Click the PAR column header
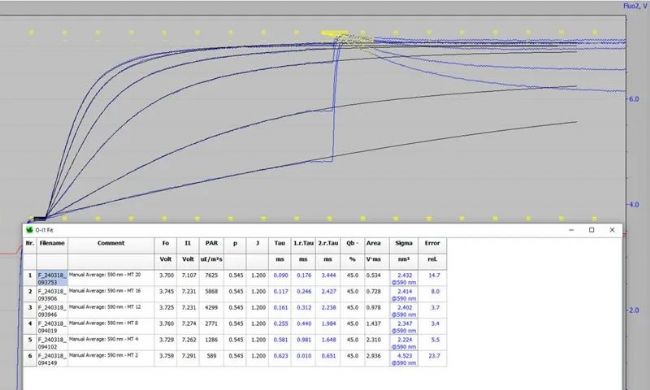This screenshot has width=650, height=390. pyautogui.click(x=211, y=243)
